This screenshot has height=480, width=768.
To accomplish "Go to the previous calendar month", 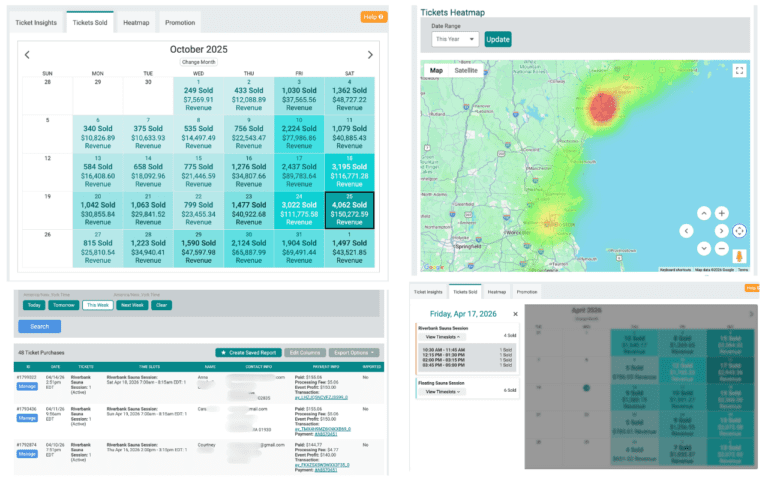I will (x=27, y=55).
